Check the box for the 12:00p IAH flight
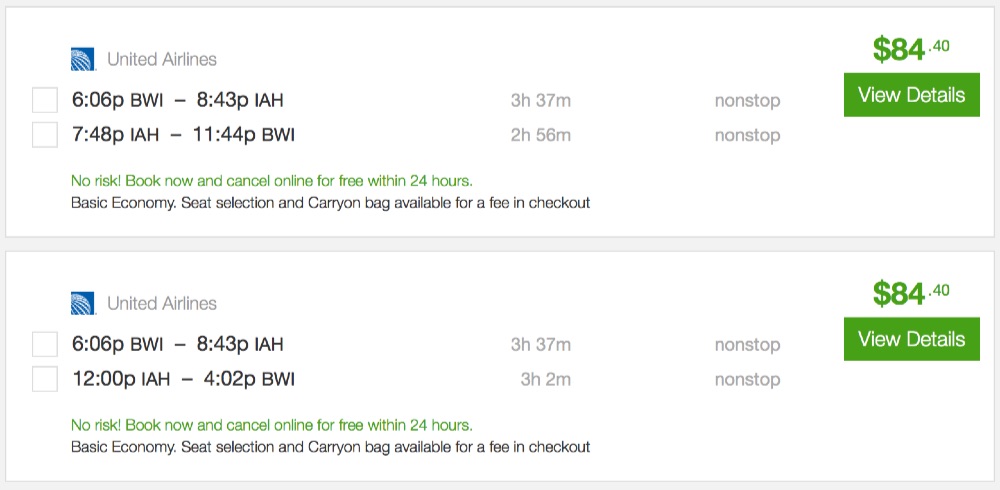 tap(45, 379)
